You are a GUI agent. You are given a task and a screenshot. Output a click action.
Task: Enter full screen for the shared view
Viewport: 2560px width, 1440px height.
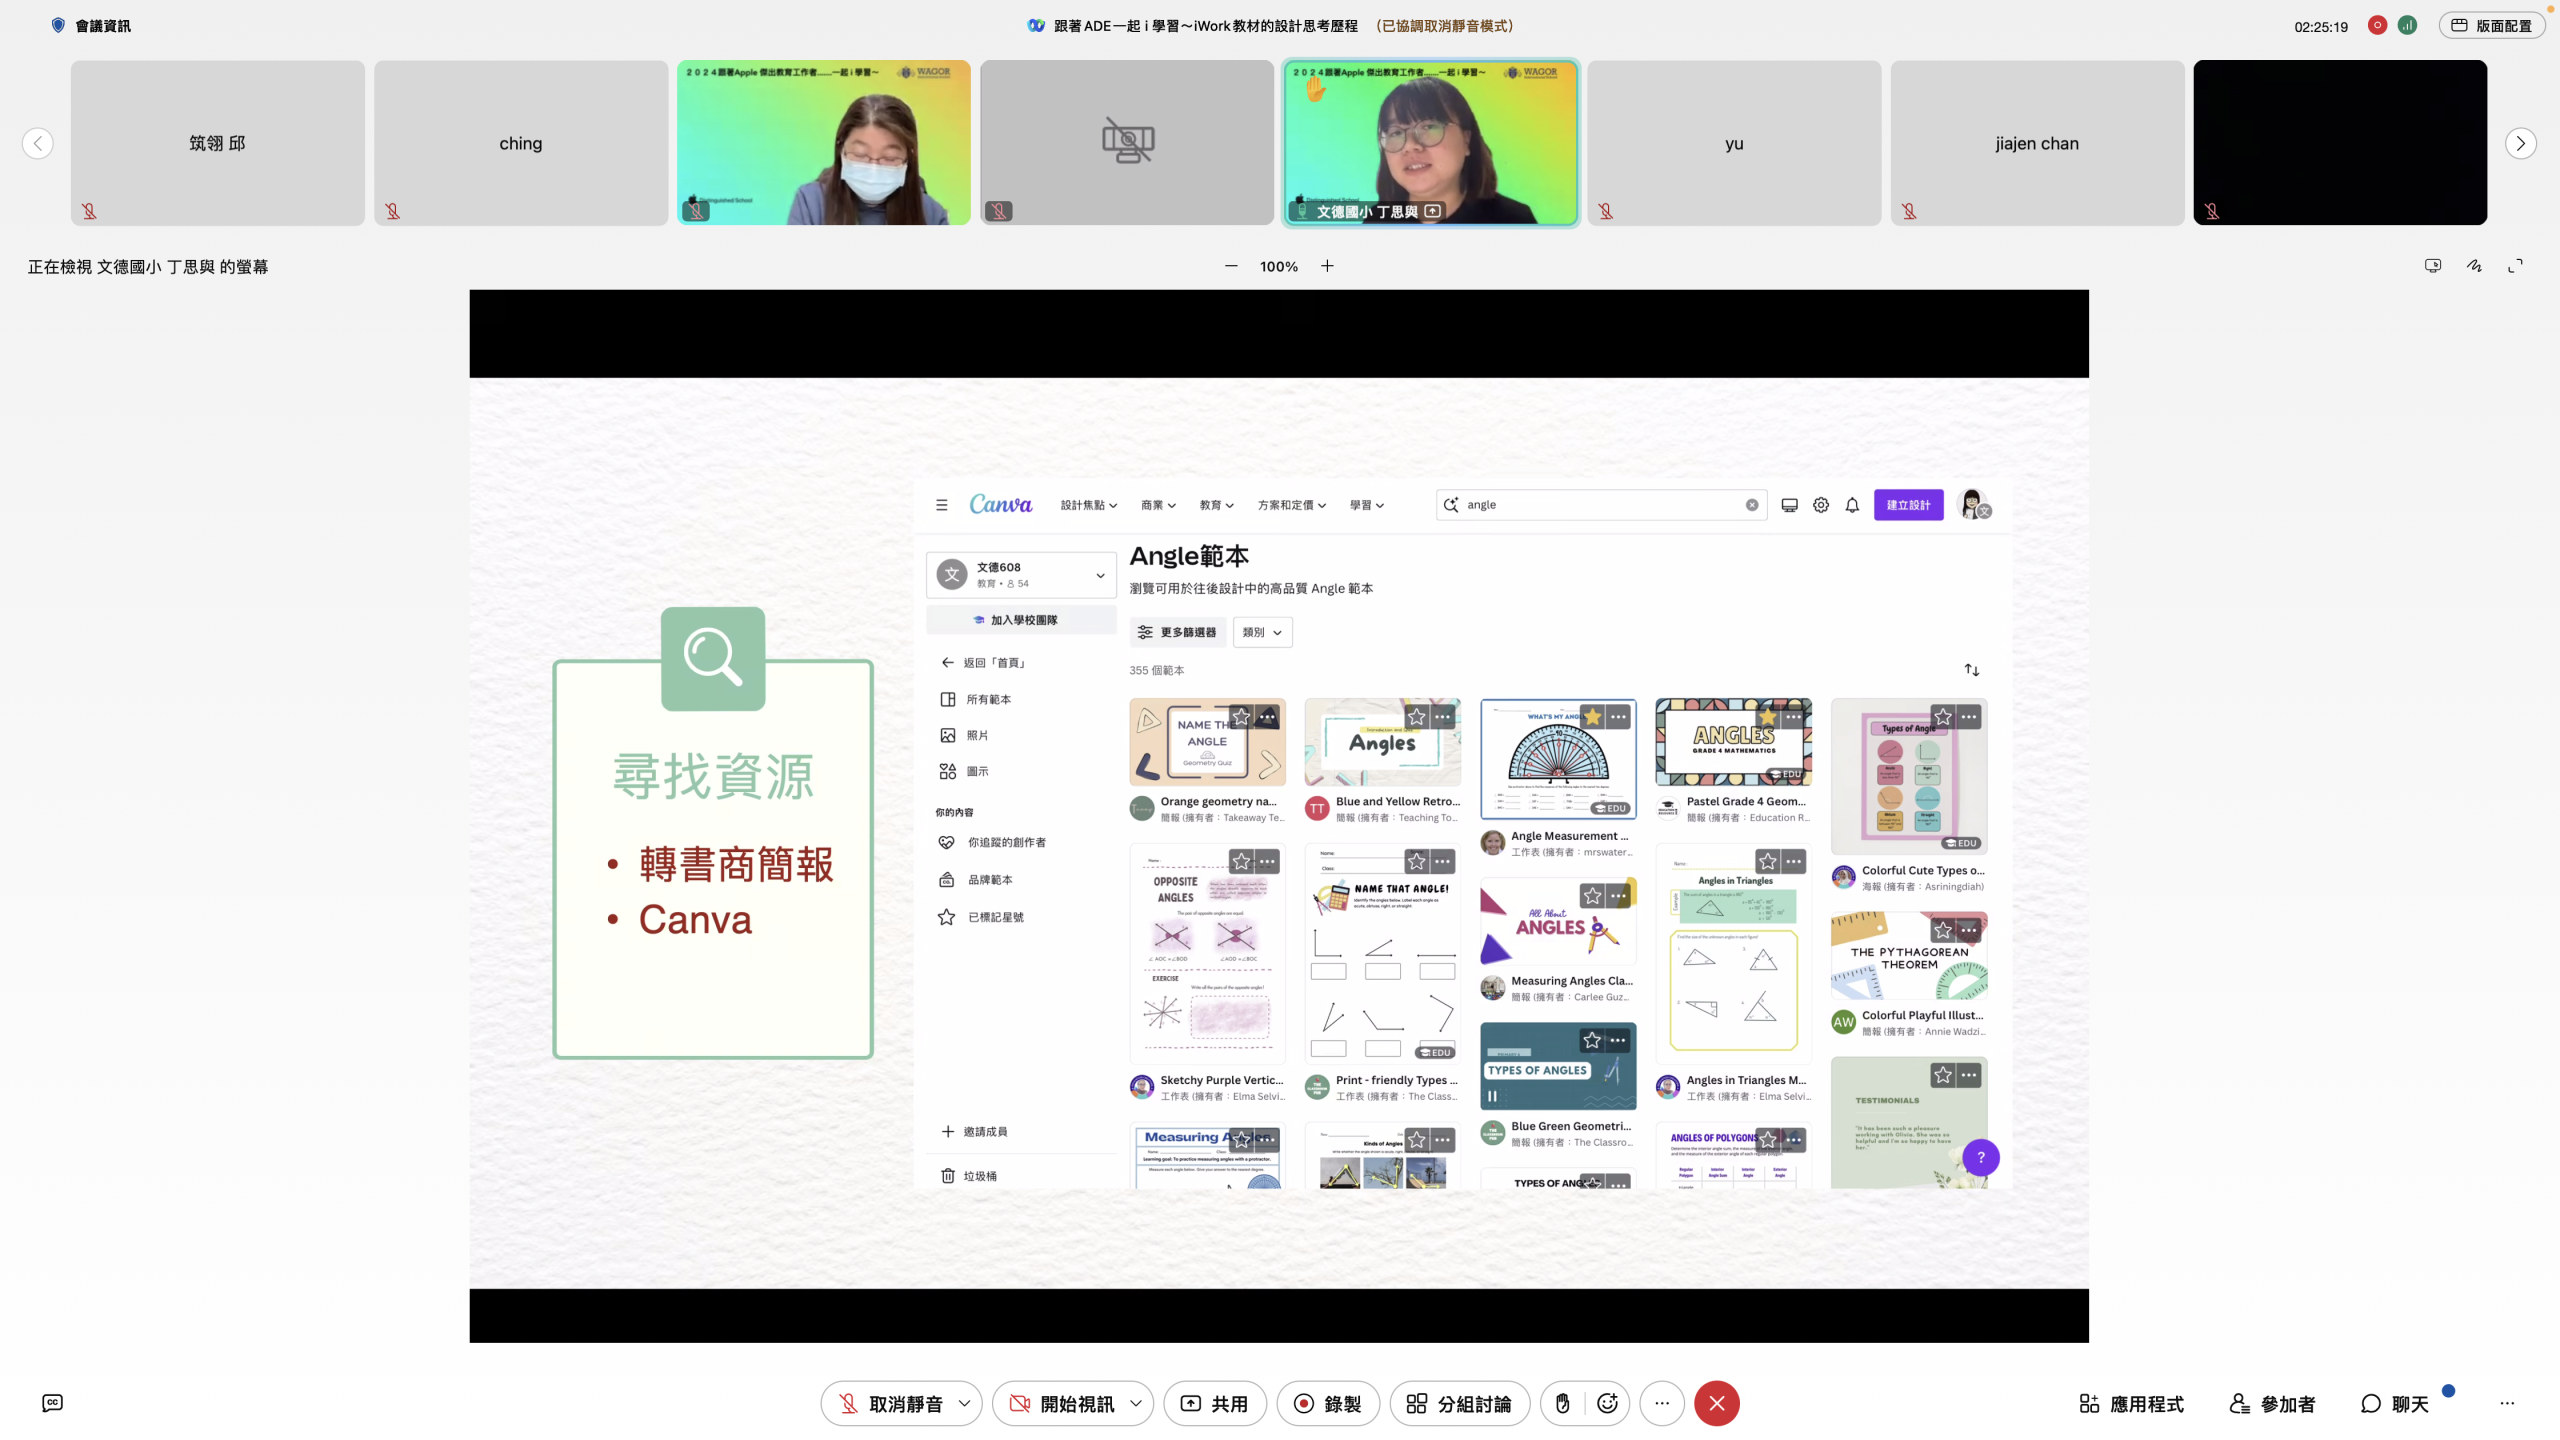pos(2515,266)
